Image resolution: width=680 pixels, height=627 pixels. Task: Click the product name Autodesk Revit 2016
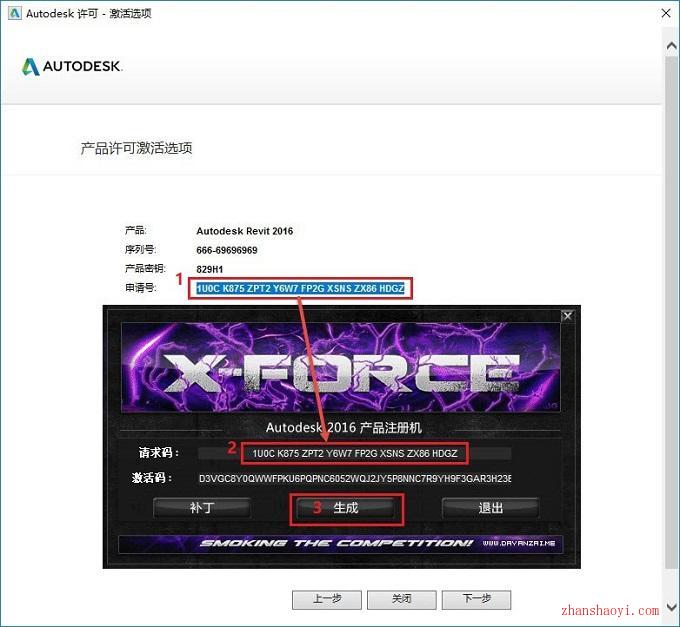click(x=245, y=231)
